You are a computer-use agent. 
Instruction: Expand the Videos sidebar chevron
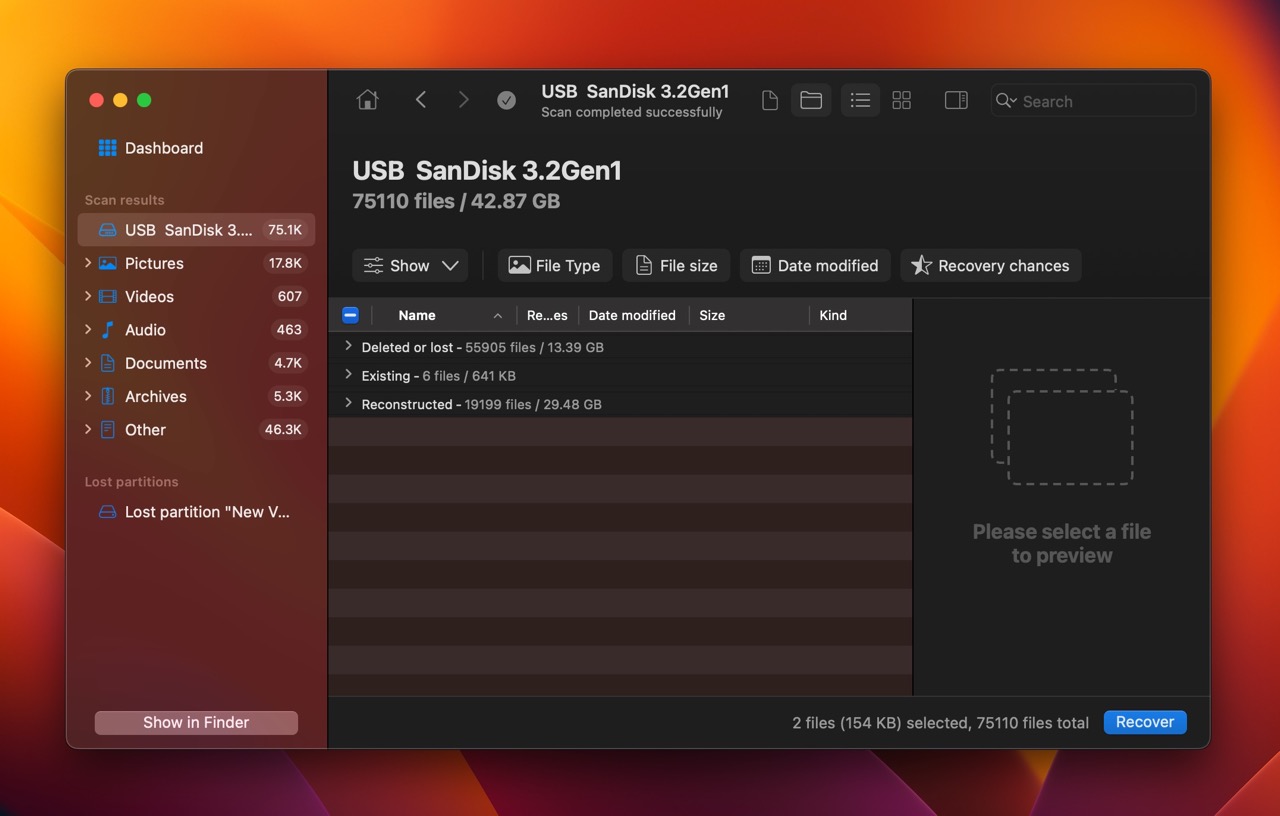[88, 296]
